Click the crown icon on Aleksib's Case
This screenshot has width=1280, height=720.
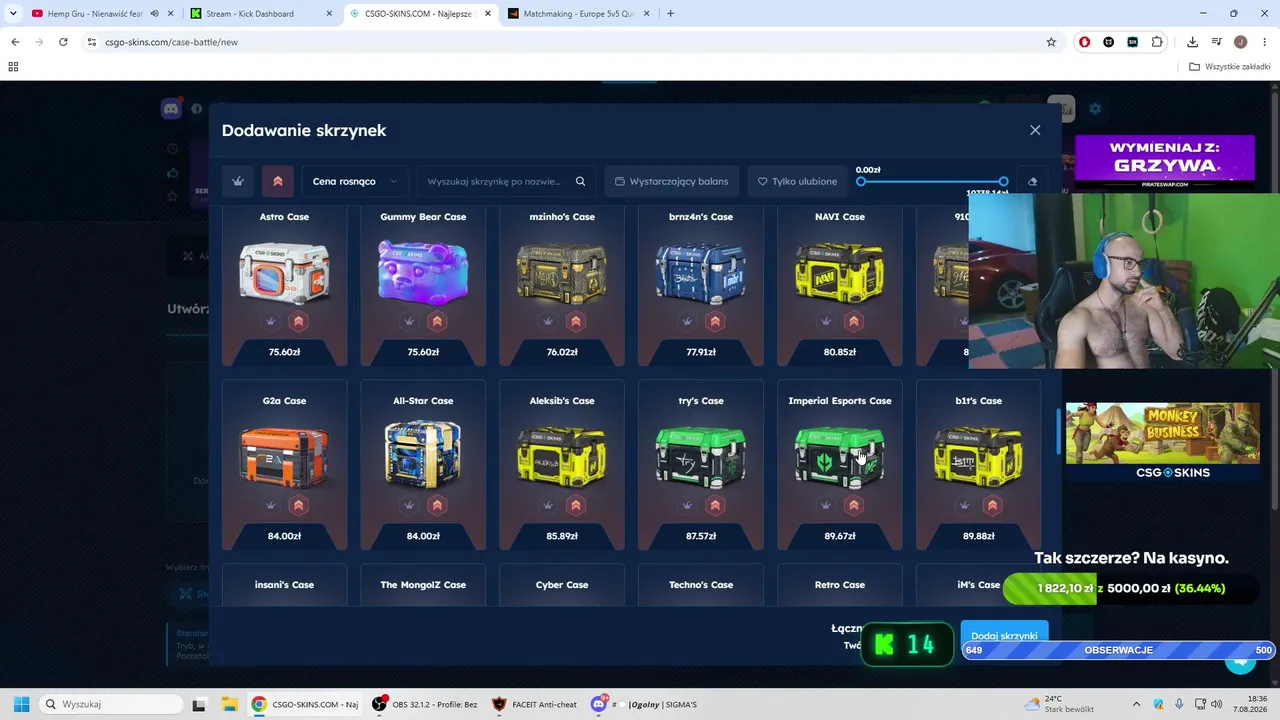tap(548, 505)
